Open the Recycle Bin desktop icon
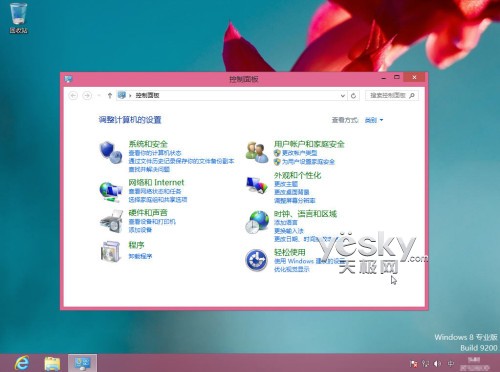 (18, 18)
